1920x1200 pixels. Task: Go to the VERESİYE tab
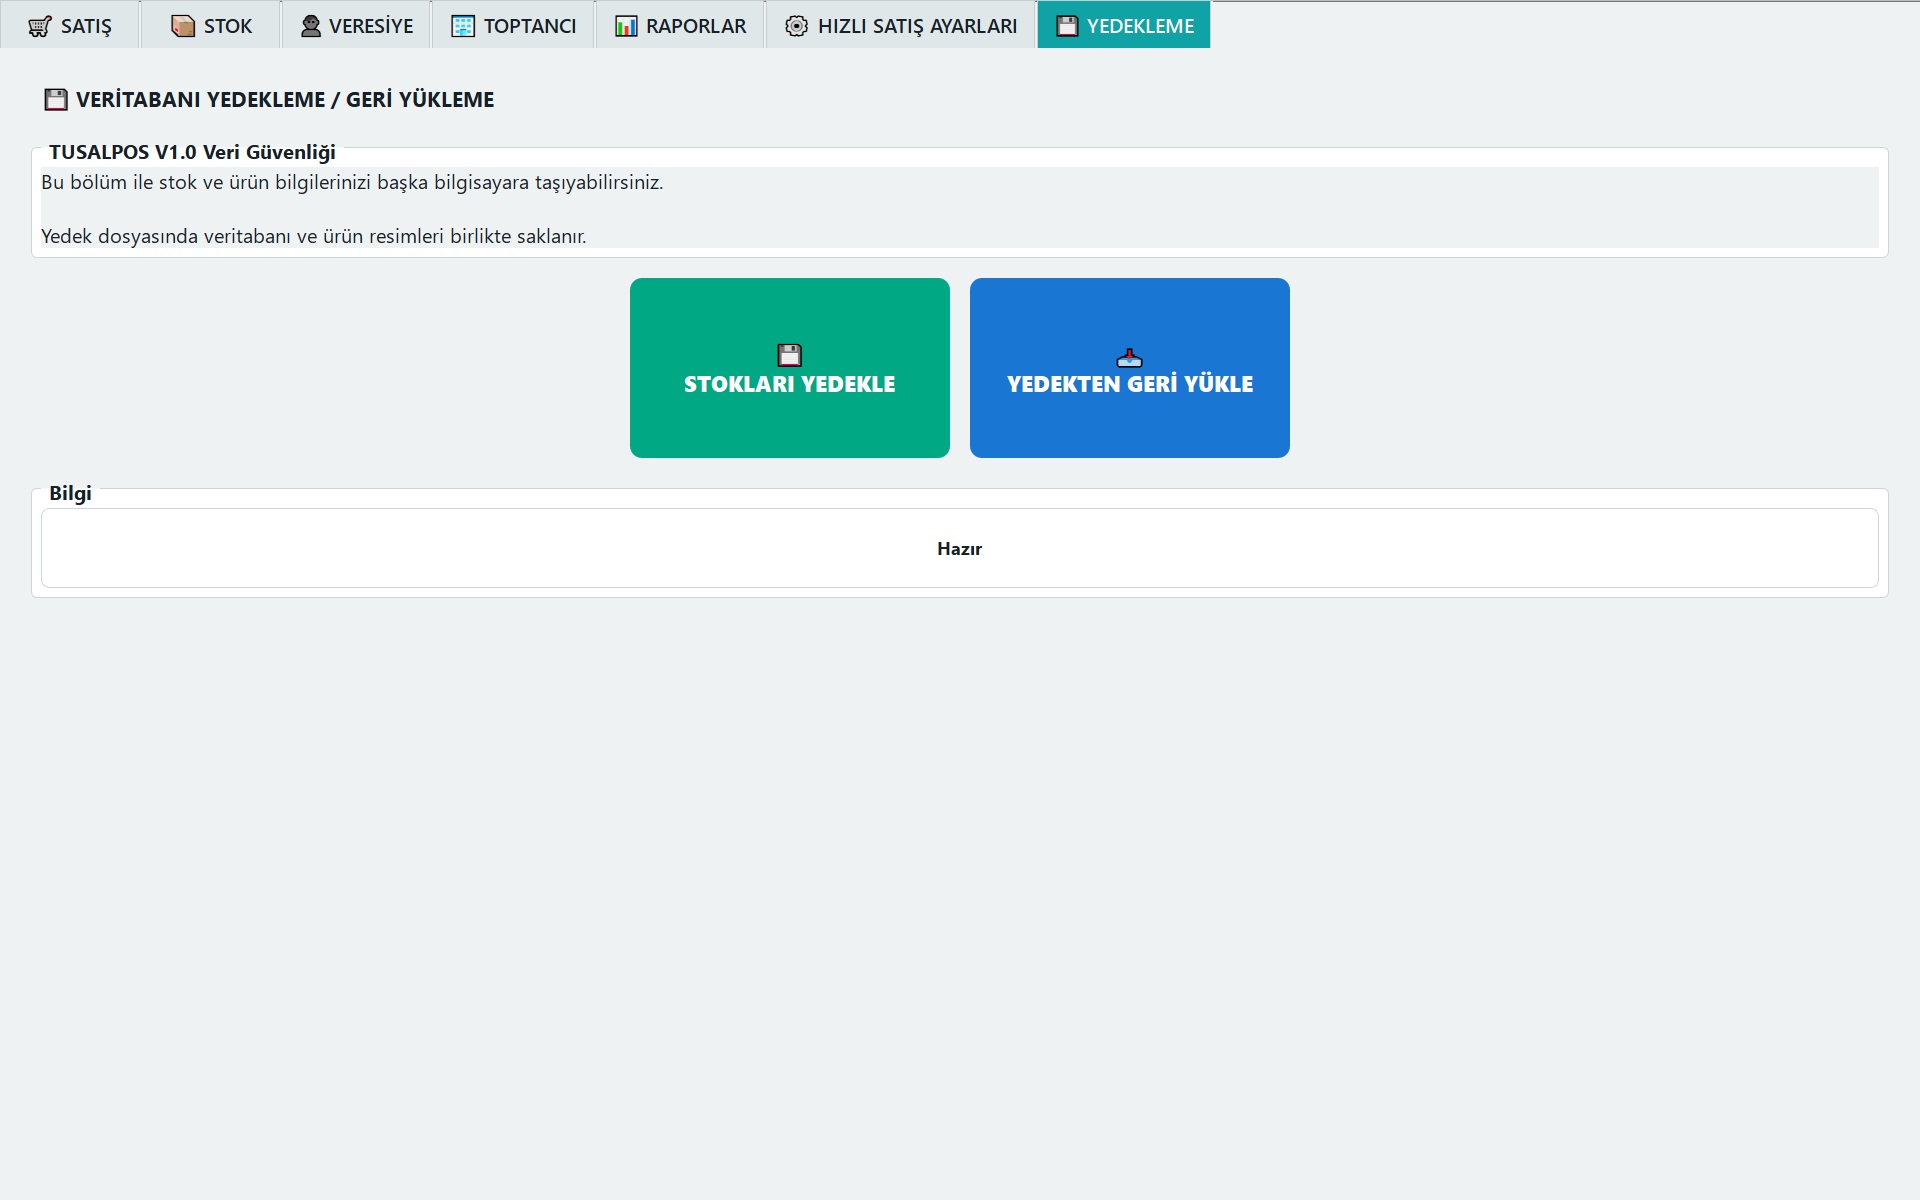click(356, 25)
